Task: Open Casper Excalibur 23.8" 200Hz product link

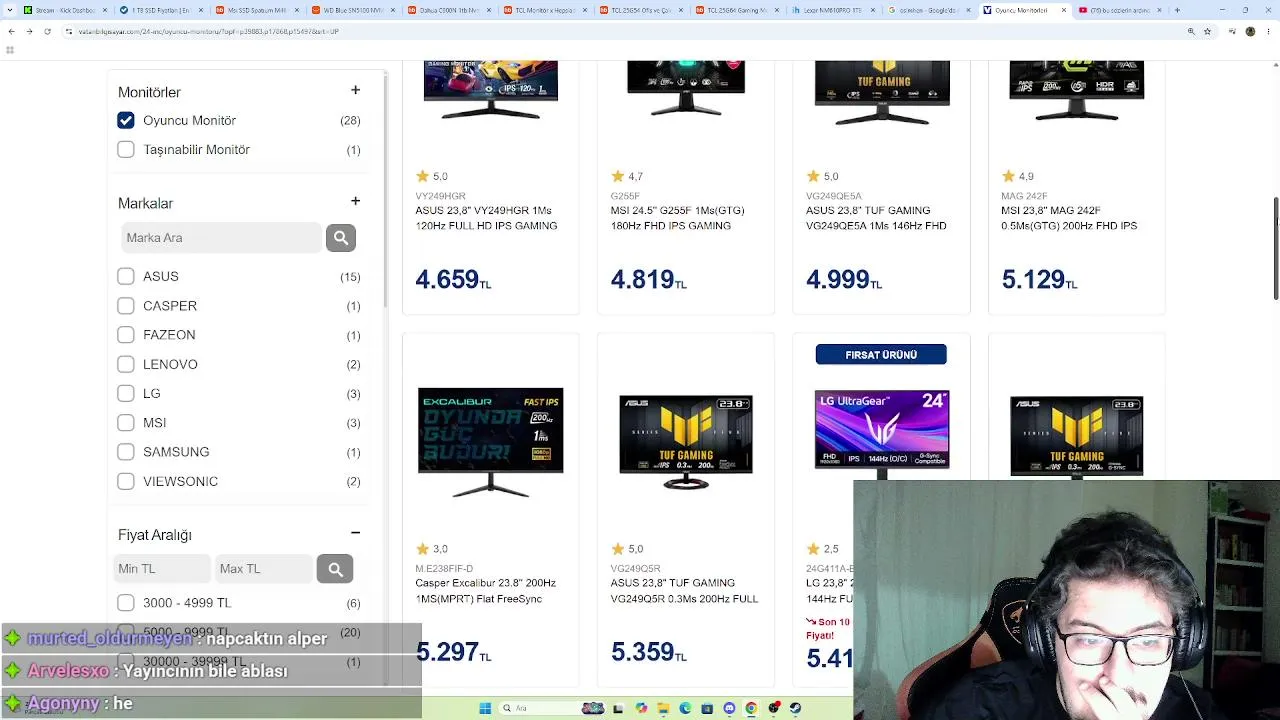Action: (486, 591)
